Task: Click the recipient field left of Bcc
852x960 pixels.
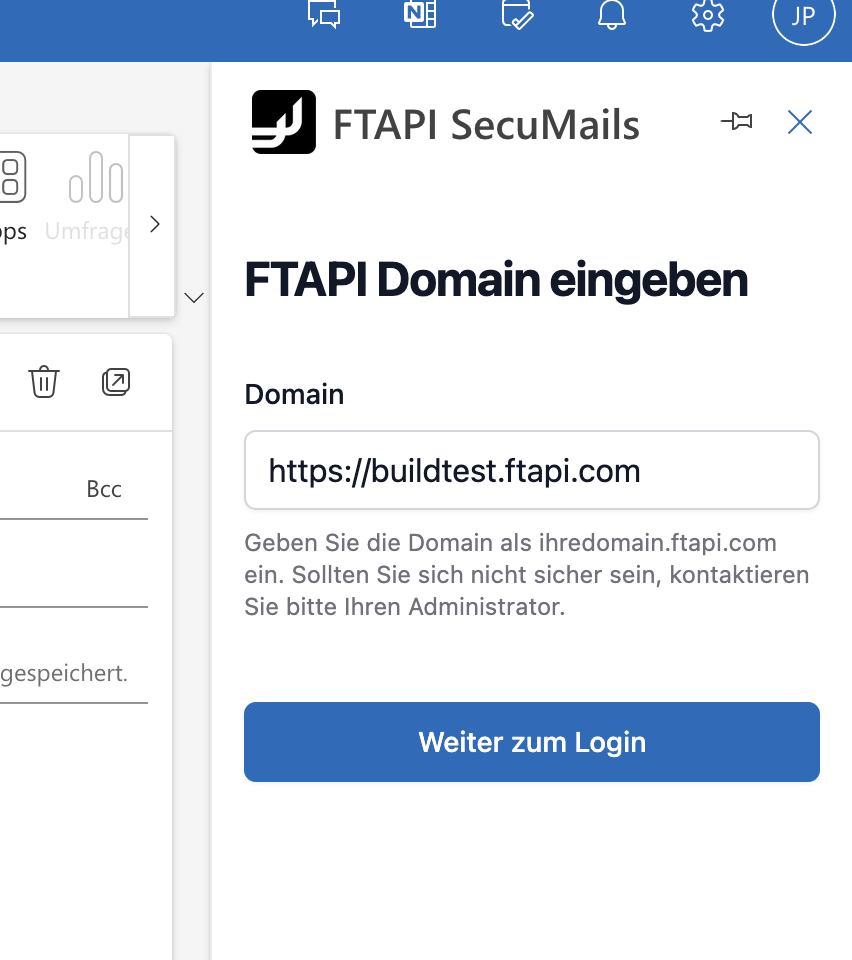Action: [35, 489]
